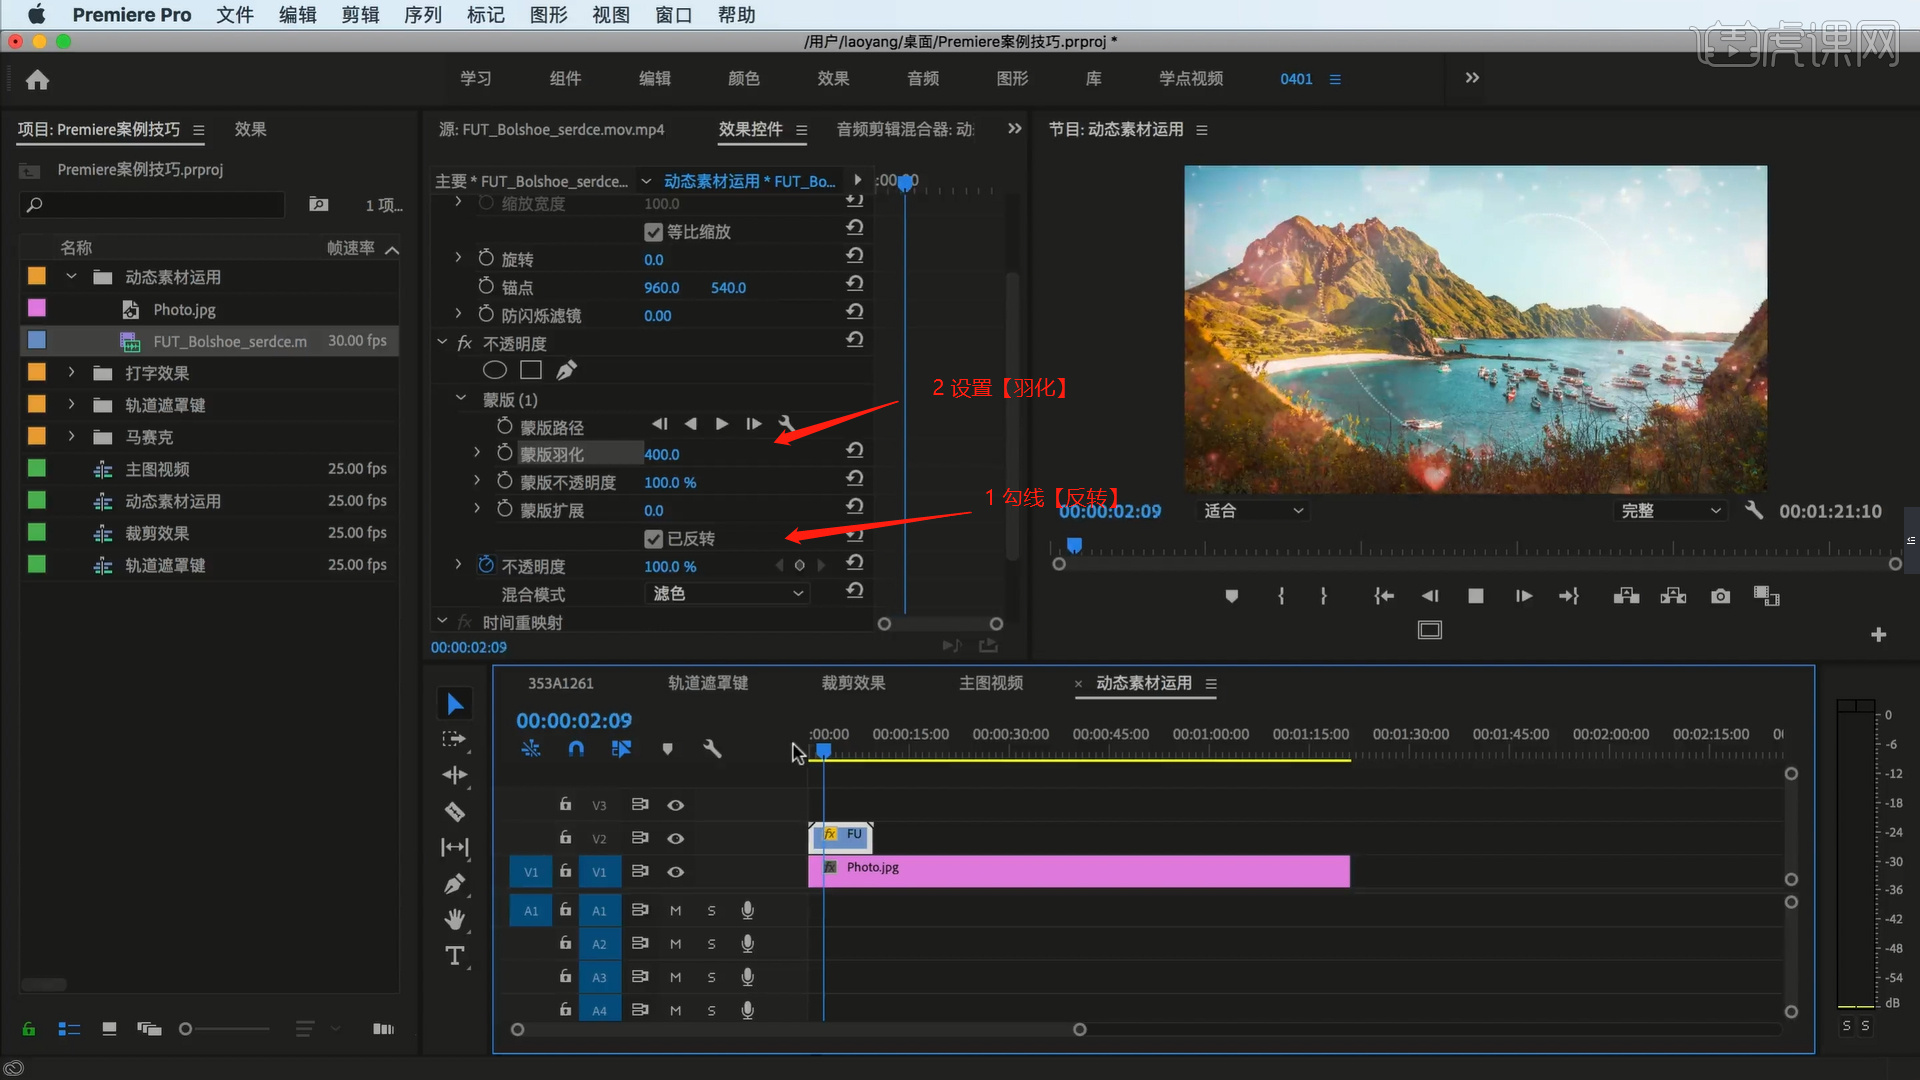The image size is (1920, 1080).
Task: Go to the Home screen
Action: [37, 80]
